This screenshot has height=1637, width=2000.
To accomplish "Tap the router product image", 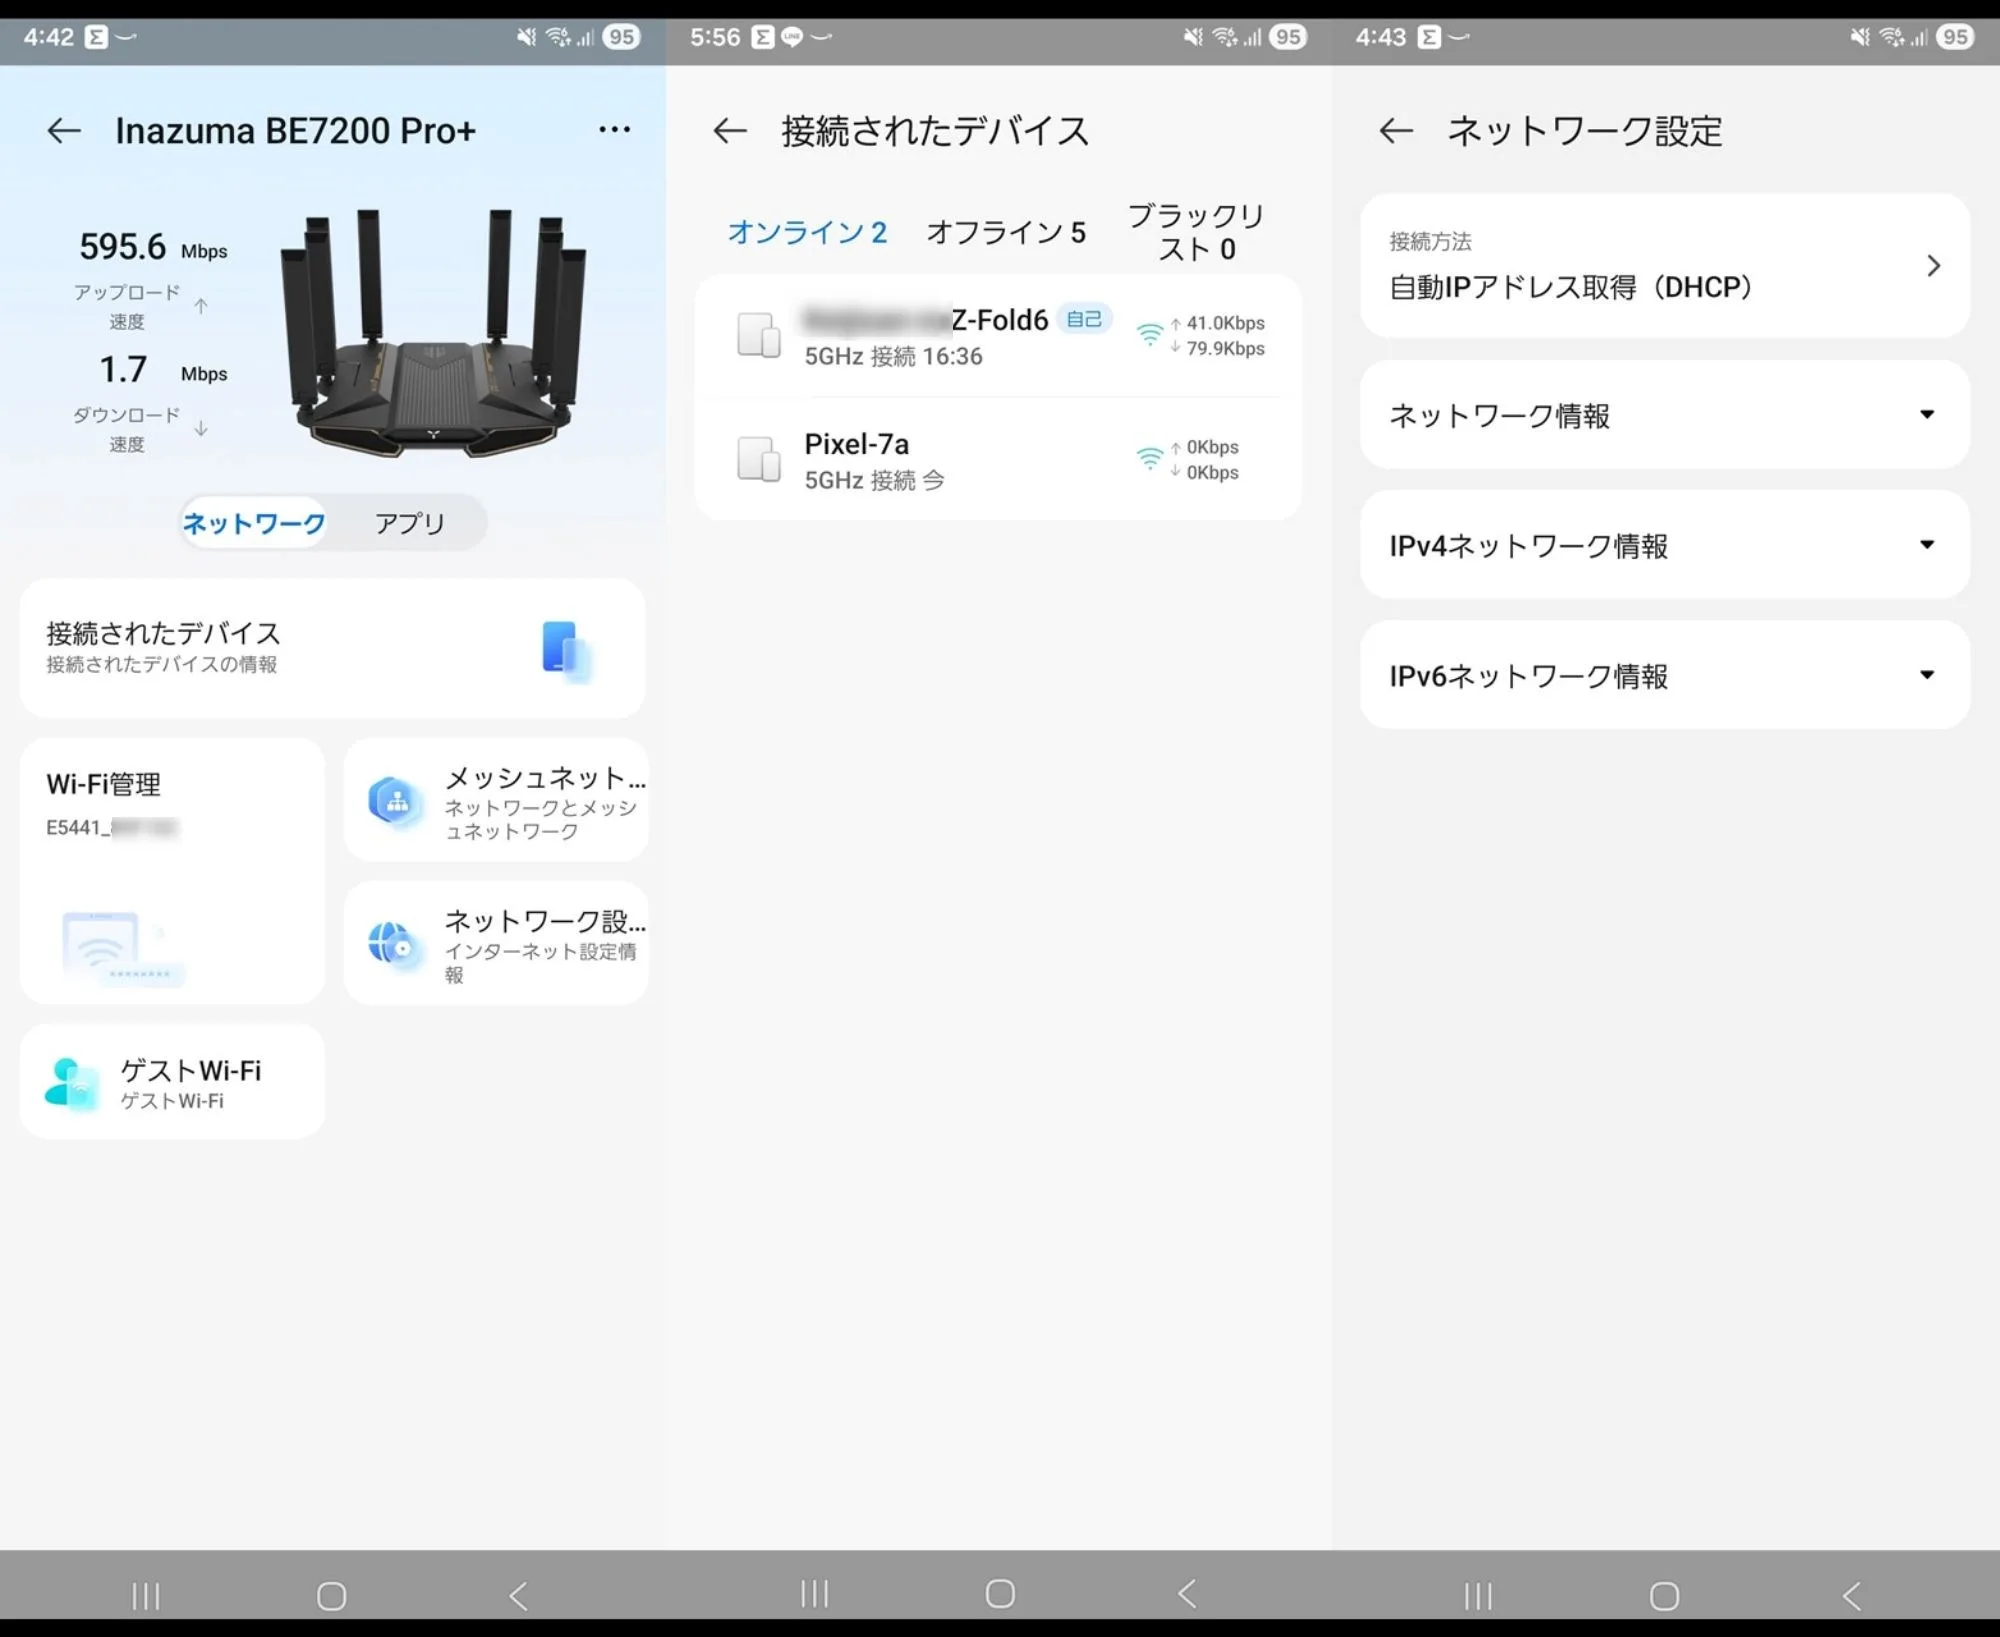I will pyautogui.click(x=435, y=335).
